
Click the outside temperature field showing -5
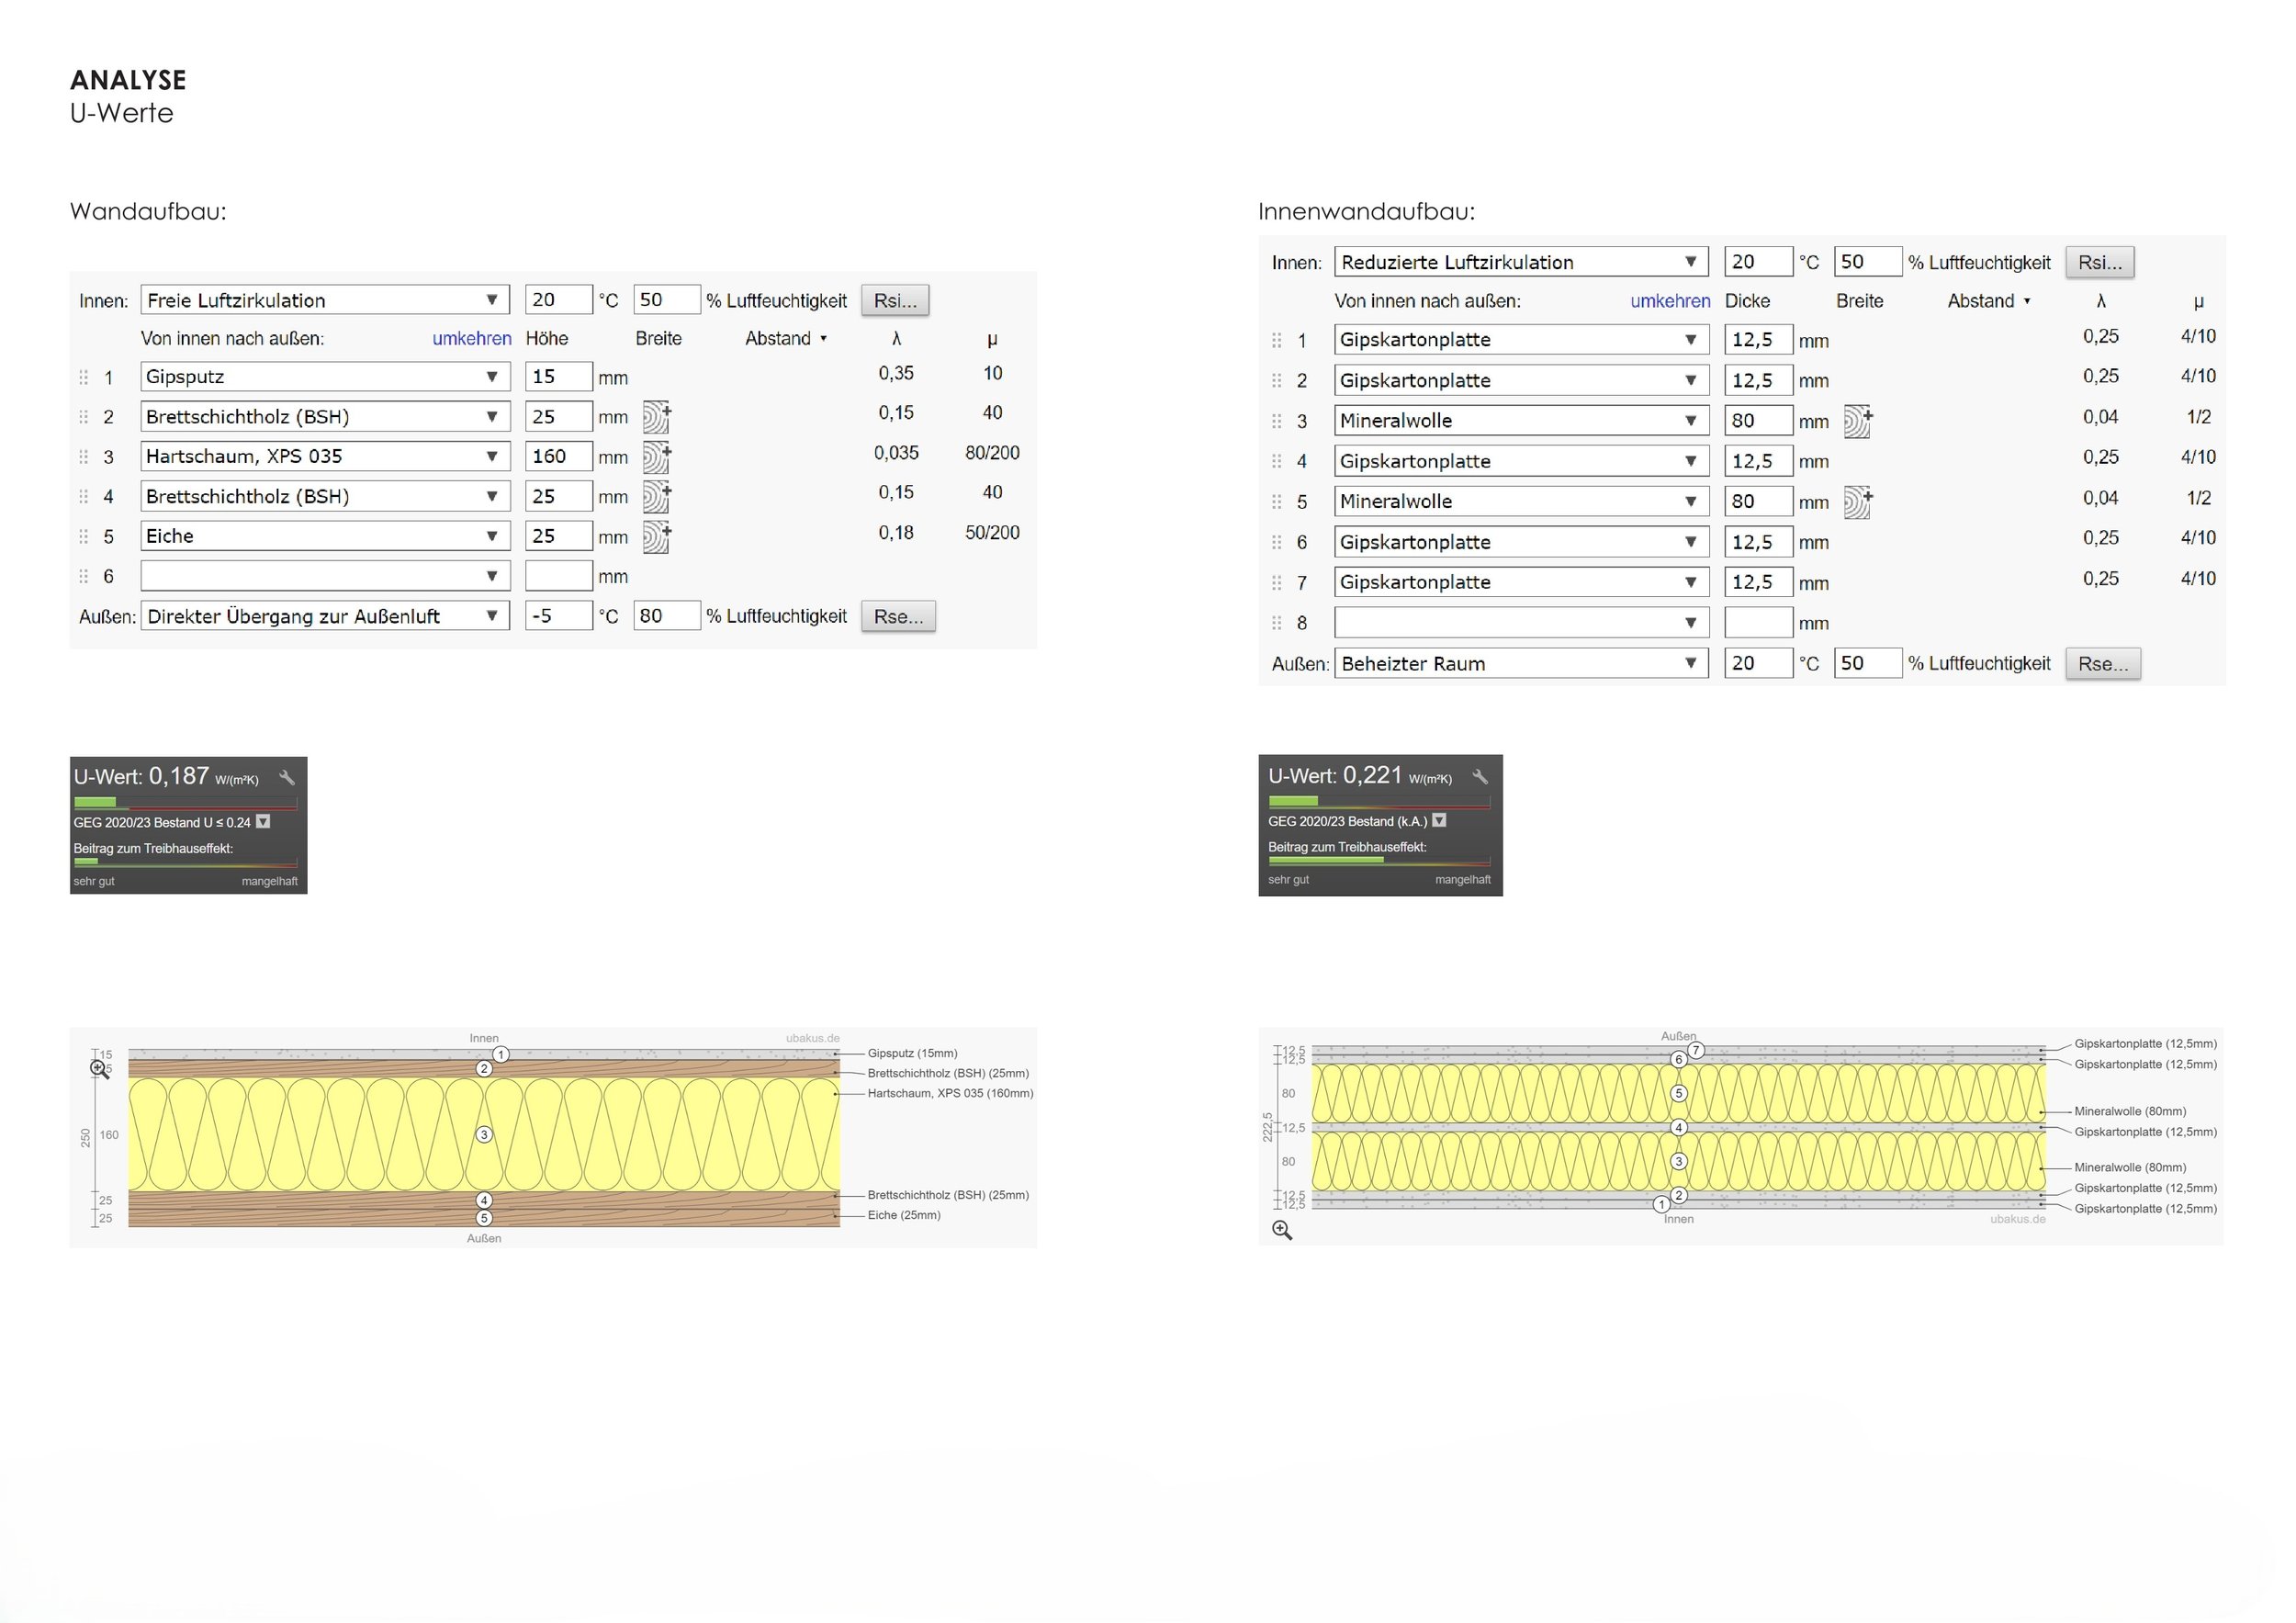558,616
